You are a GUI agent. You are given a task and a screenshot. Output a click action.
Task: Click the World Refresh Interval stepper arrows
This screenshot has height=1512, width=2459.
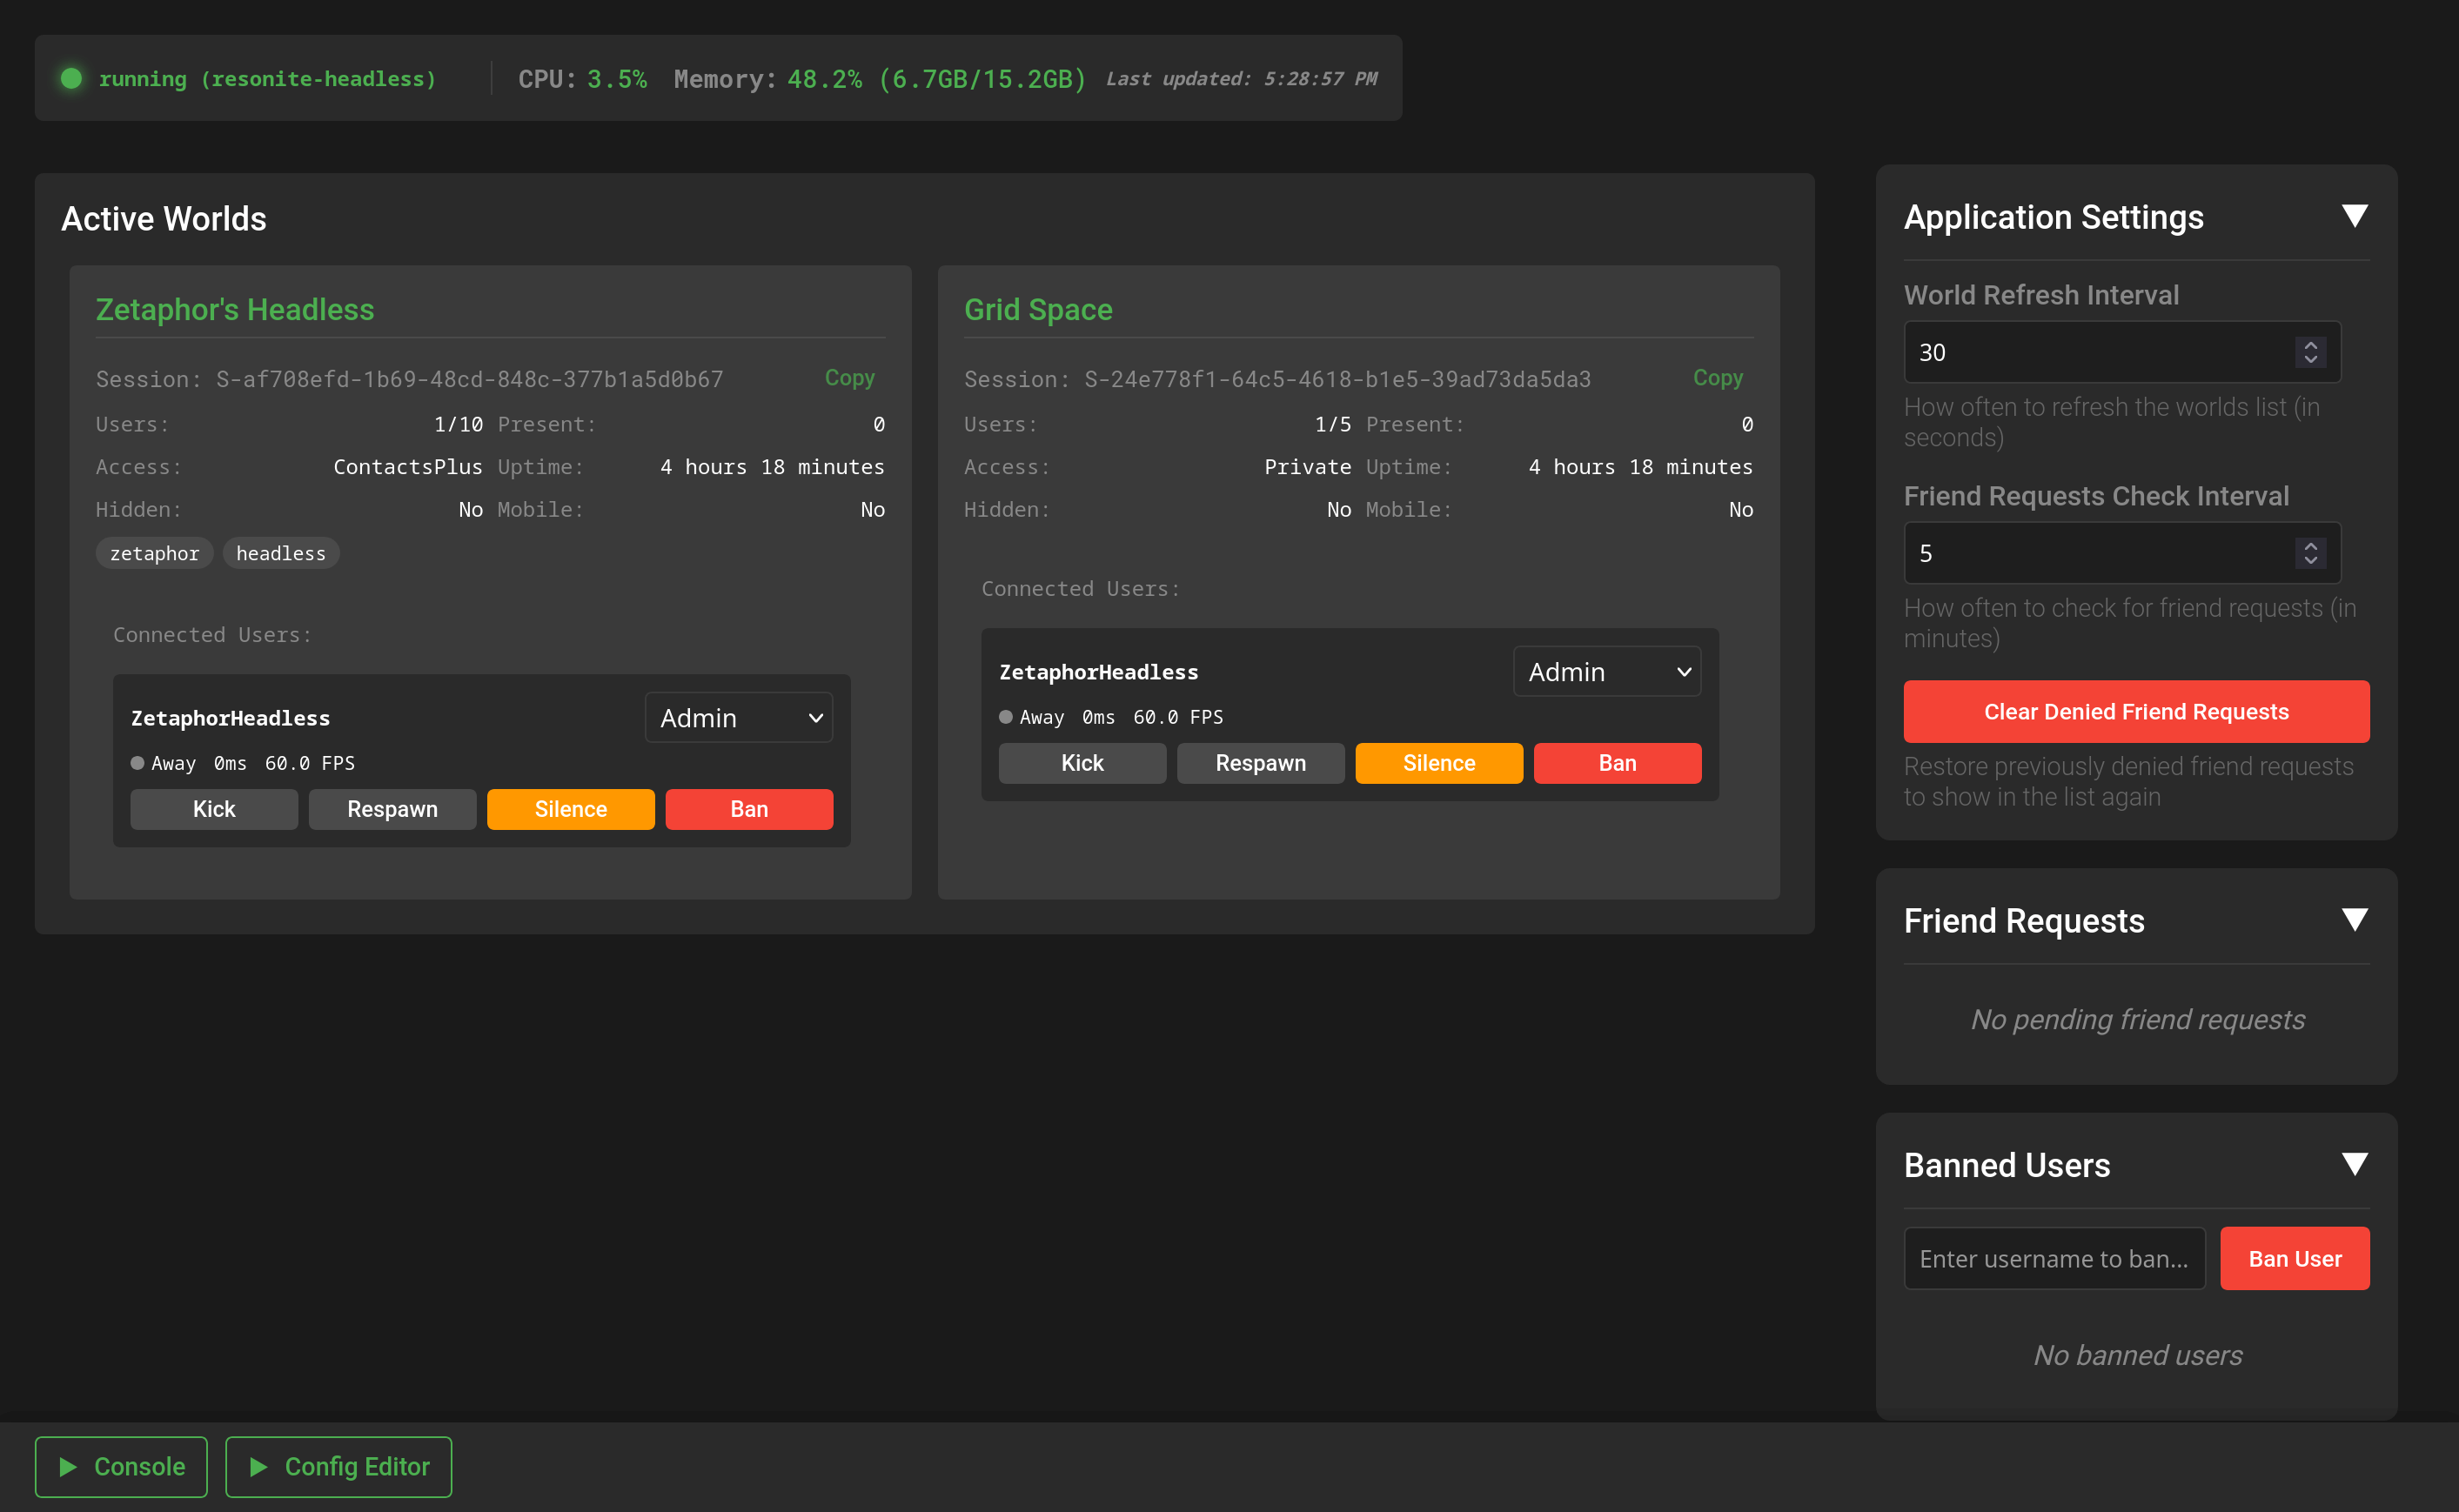tap(2310, 352)
